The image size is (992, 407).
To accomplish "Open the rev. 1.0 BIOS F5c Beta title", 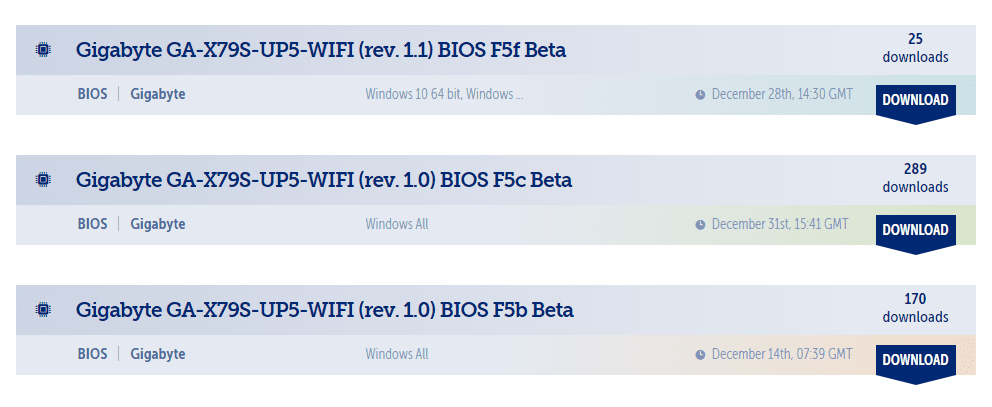I will point(324,180).
